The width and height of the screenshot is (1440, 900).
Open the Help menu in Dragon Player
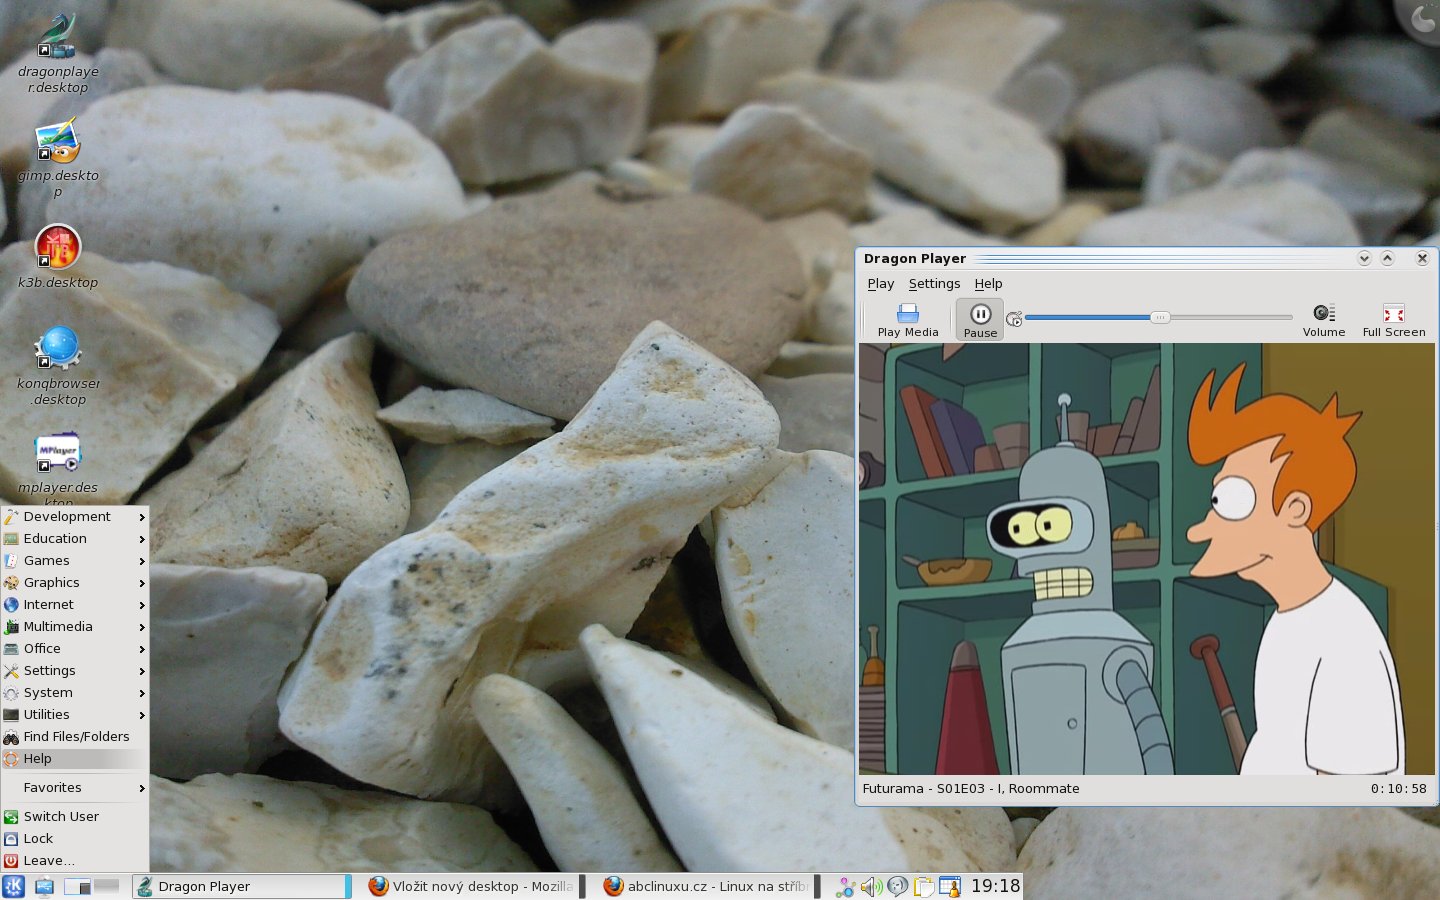coord(988,284)
